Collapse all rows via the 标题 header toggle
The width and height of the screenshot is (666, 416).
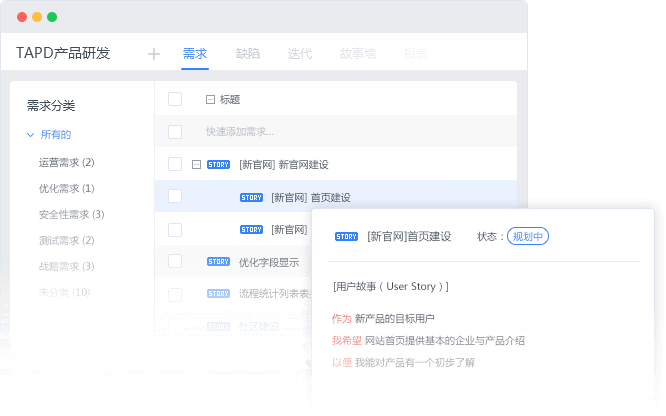[x=210, y=99]
